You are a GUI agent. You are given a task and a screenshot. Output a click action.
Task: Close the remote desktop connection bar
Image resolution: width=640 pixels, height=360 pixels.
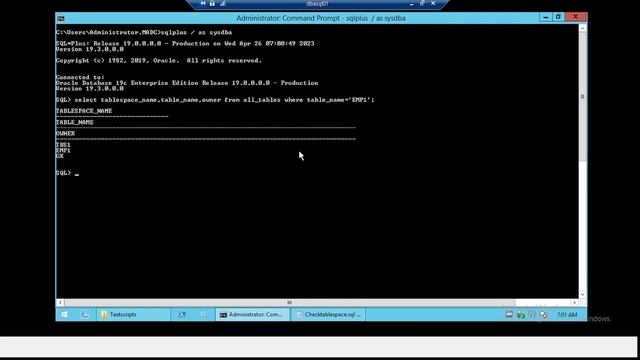pyautogui.click(x=433, y=3)
